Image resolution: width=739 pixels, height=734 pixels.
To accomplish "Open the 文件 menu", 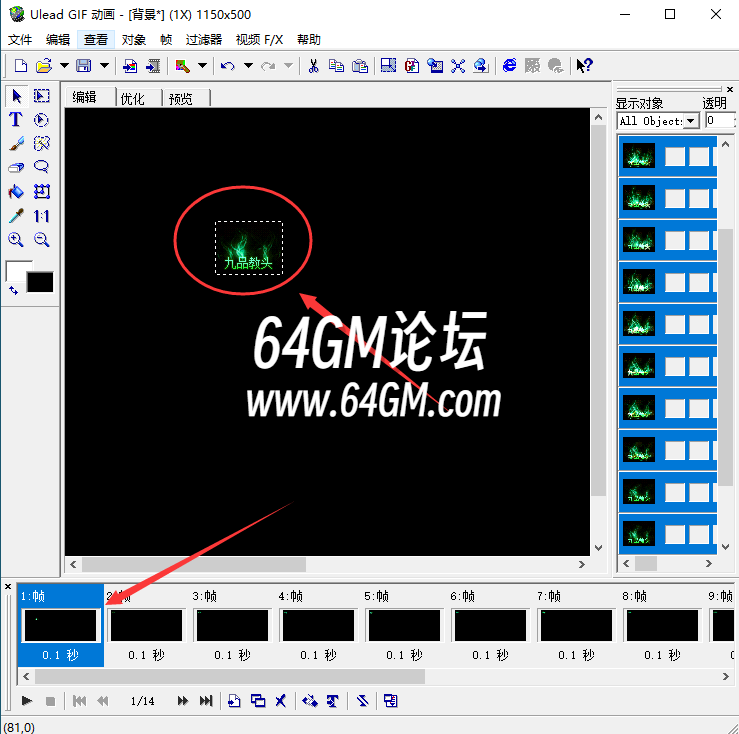I will 20,40.
